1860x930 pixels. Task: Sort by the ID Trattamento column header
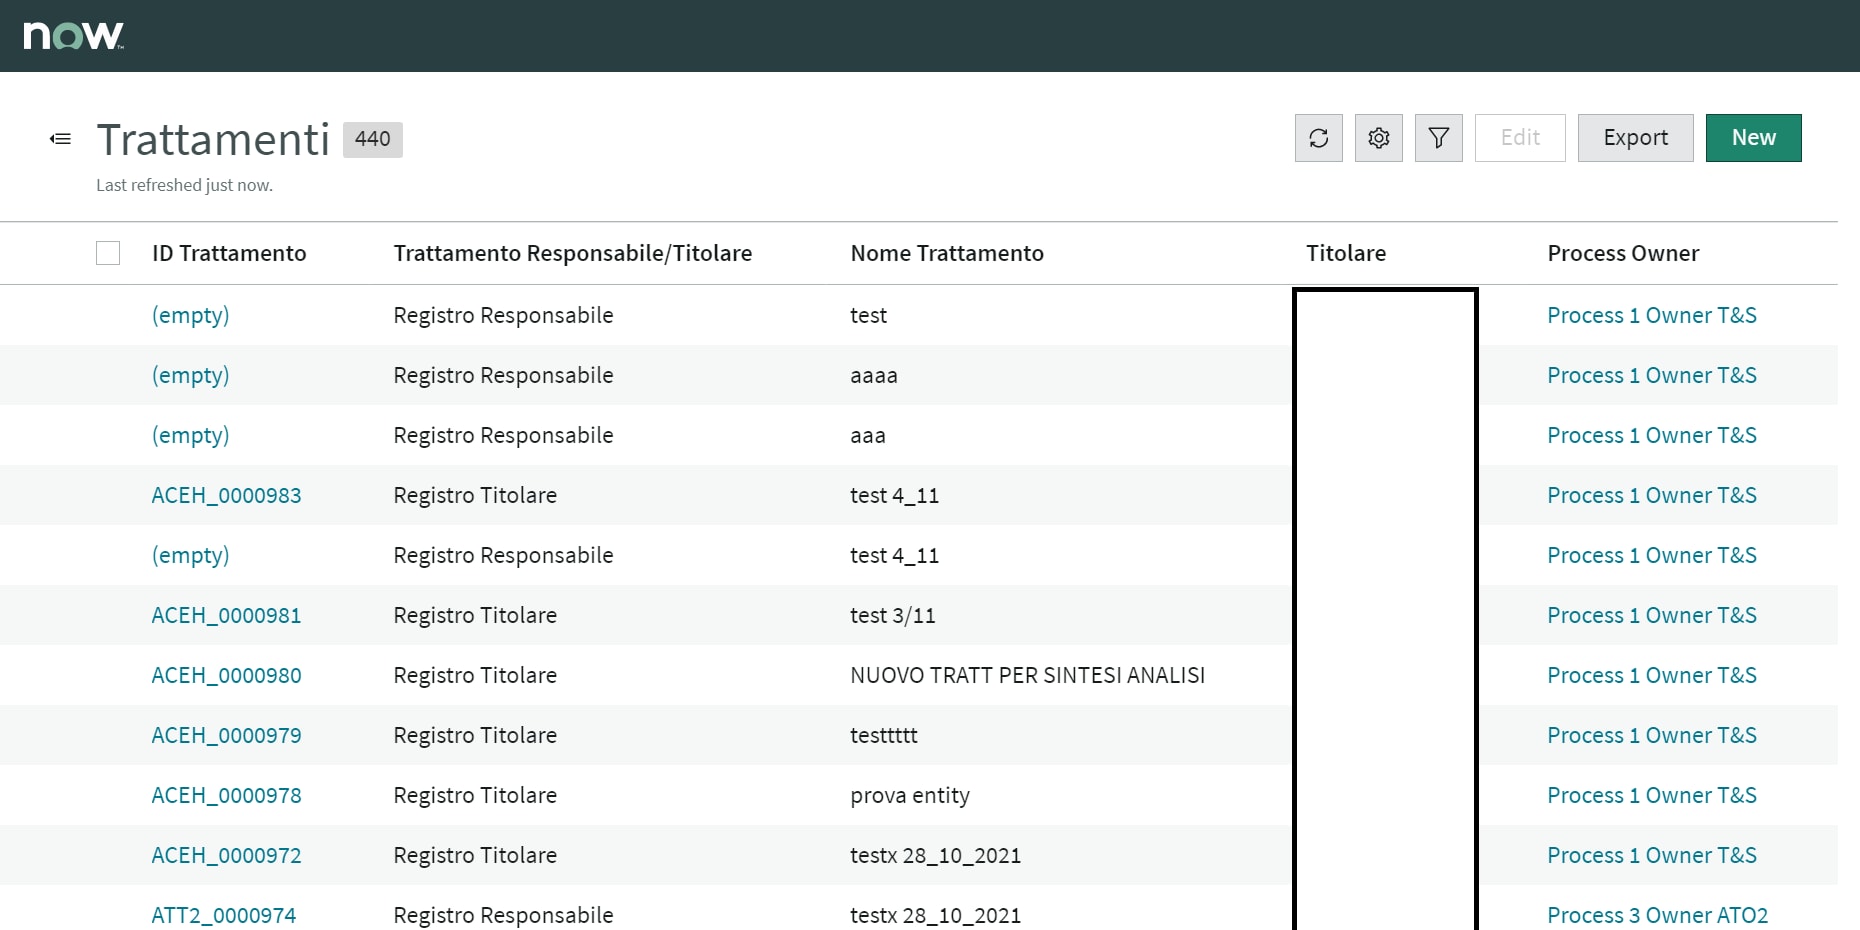pos(229,253)
